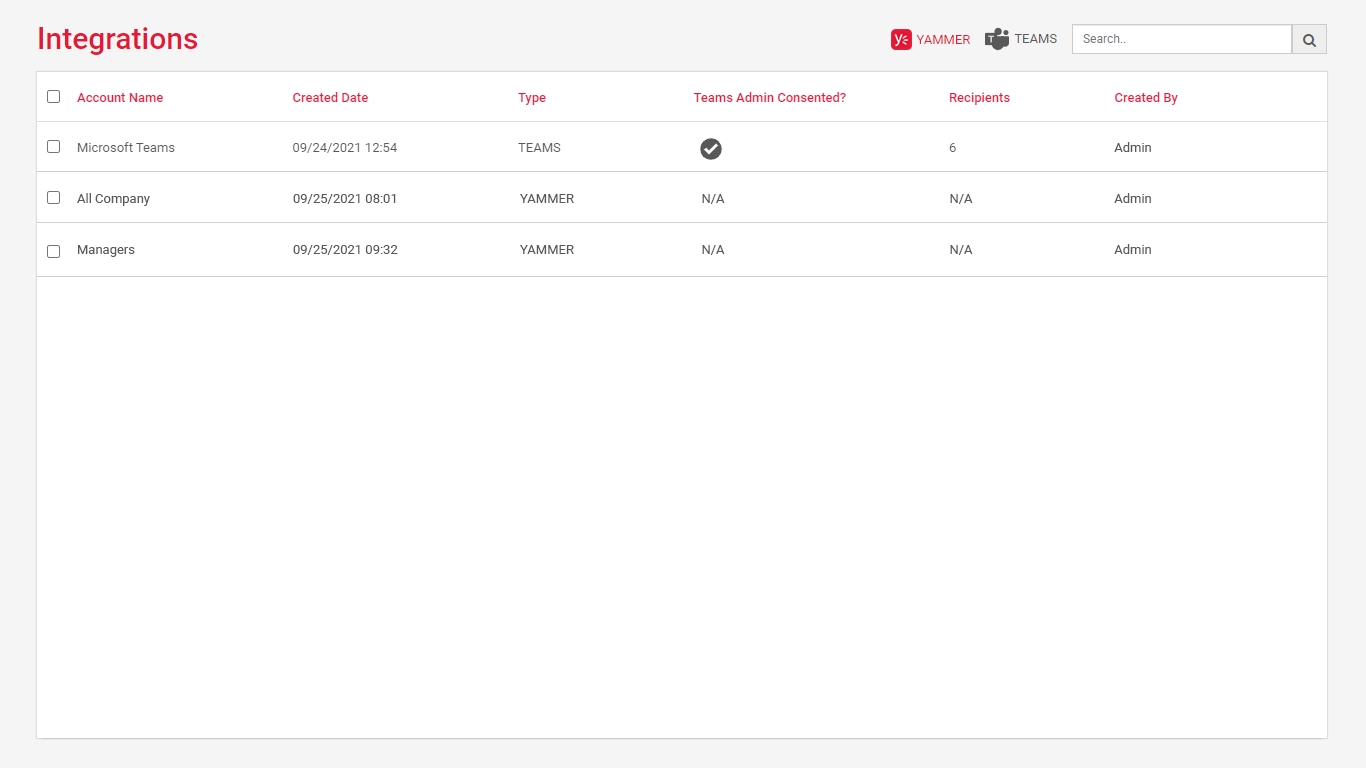Sort by the Created Date column
This screenshot has height=768, width=1366.
330,98
